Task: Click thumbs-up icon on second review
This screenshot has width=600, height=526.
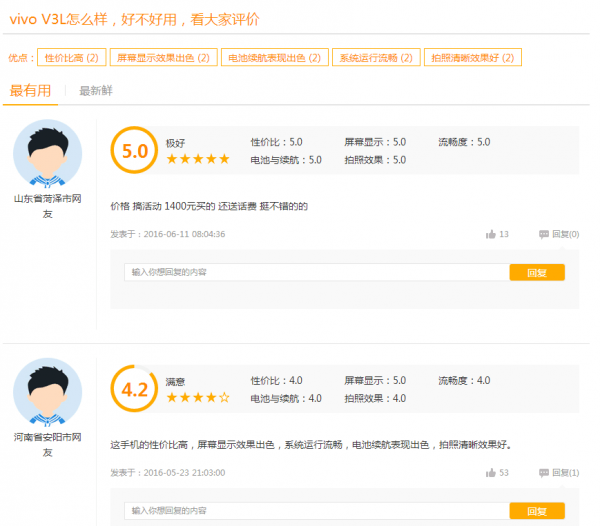Action: (x=490, y=472)
